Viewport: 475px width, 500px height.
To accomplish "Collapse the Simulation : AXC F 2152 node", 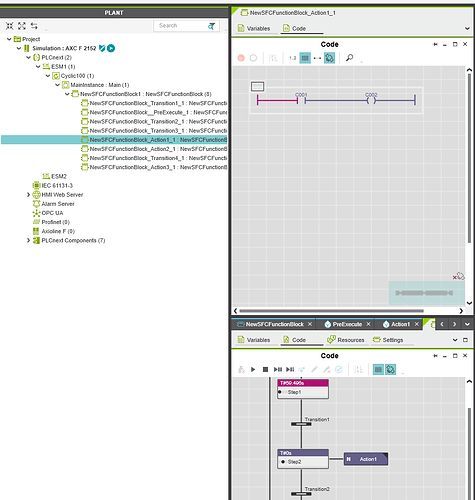I will click(x=19, y=48).
